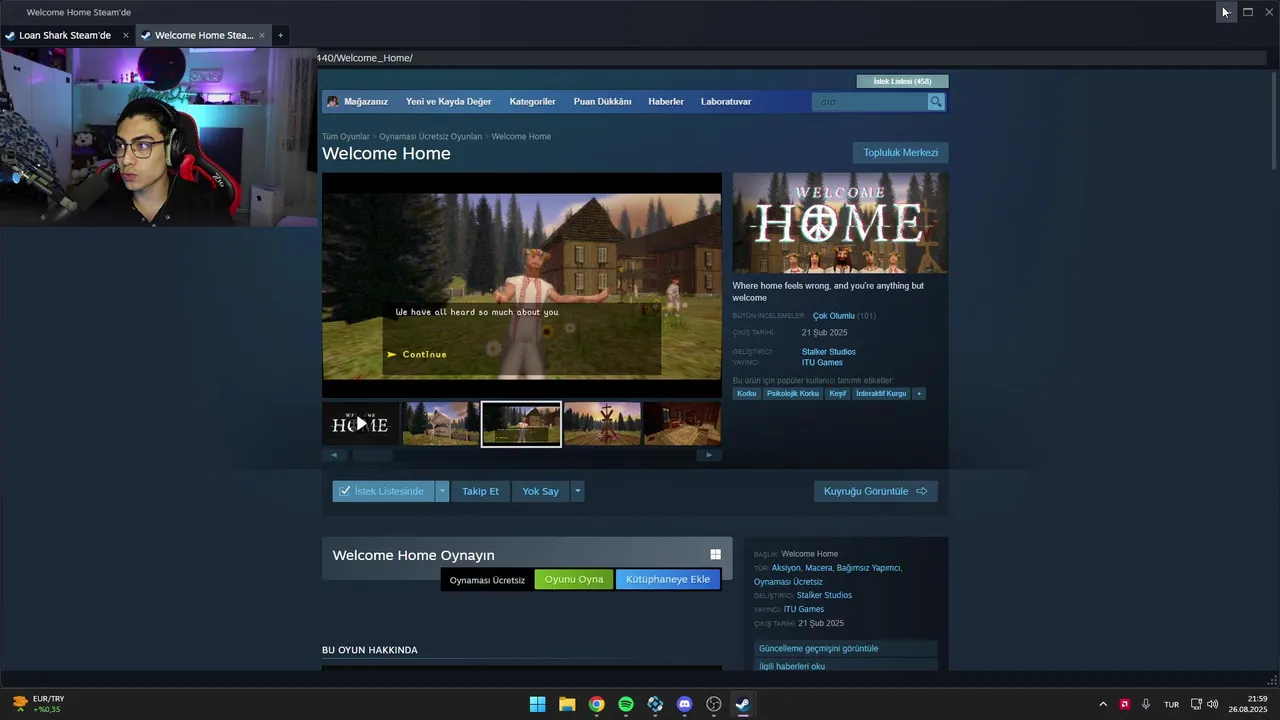The image size is (1280, 720).
Task: Select the wooden house screenshot thumbnail
Action: [441, 424]
